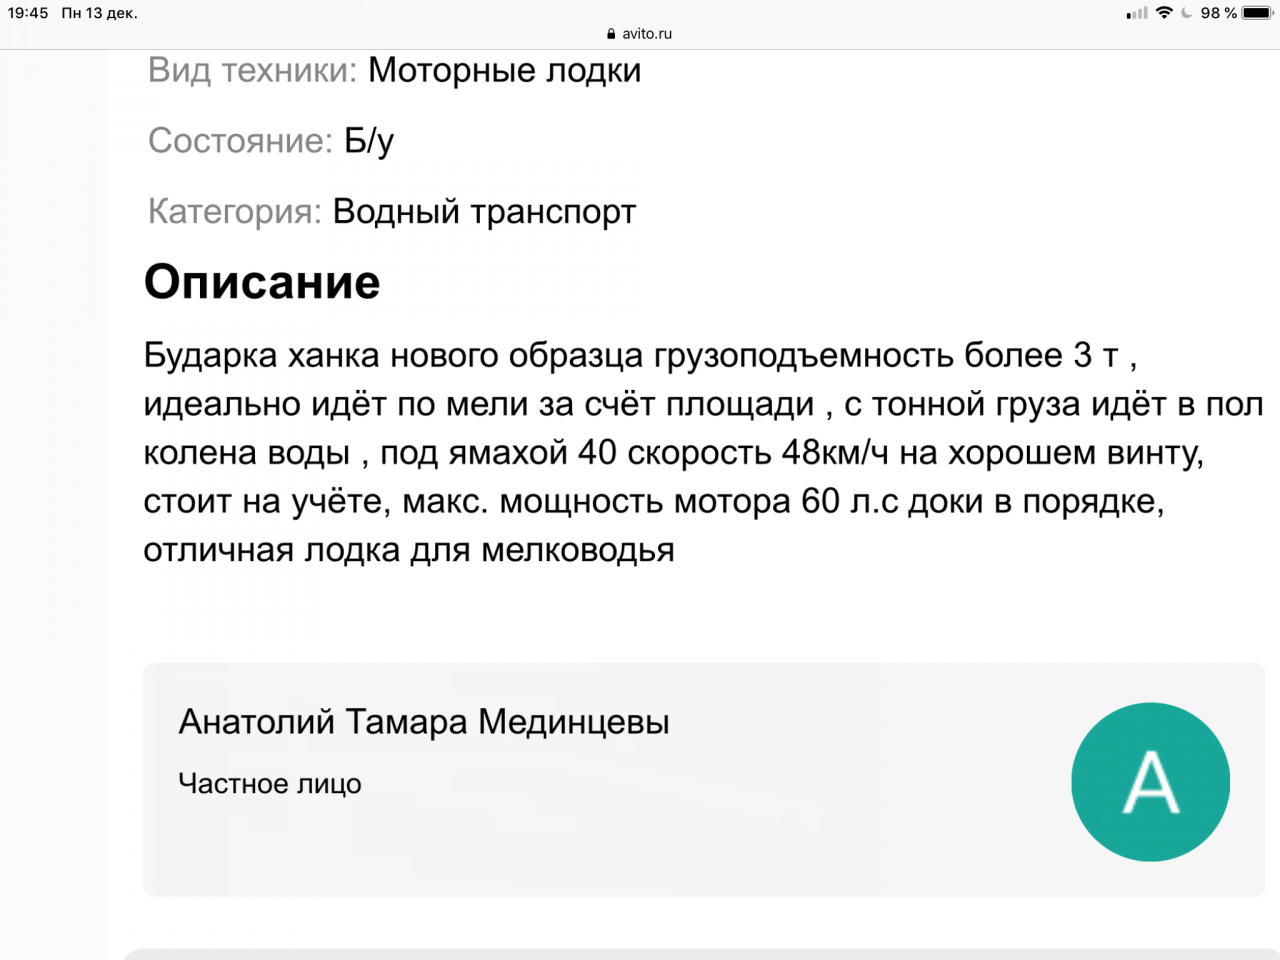Viewport: 1280px width, 960px height.
Task: Tap the 19:45 clock in status bar
Action: coord(28,13)
